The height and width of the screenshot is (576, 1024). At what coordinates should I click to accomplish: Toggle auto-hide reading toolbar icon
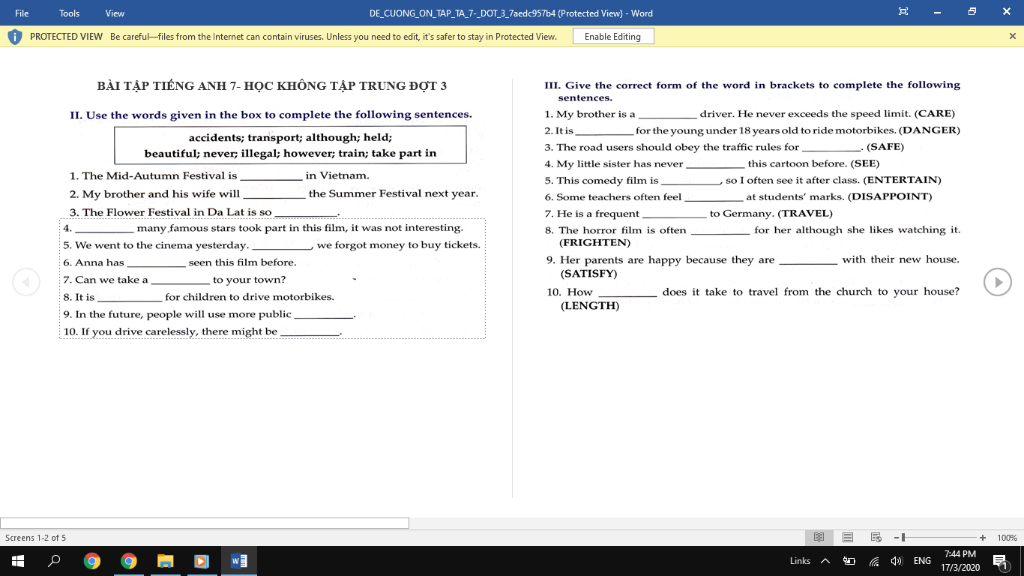coord(903,12)
